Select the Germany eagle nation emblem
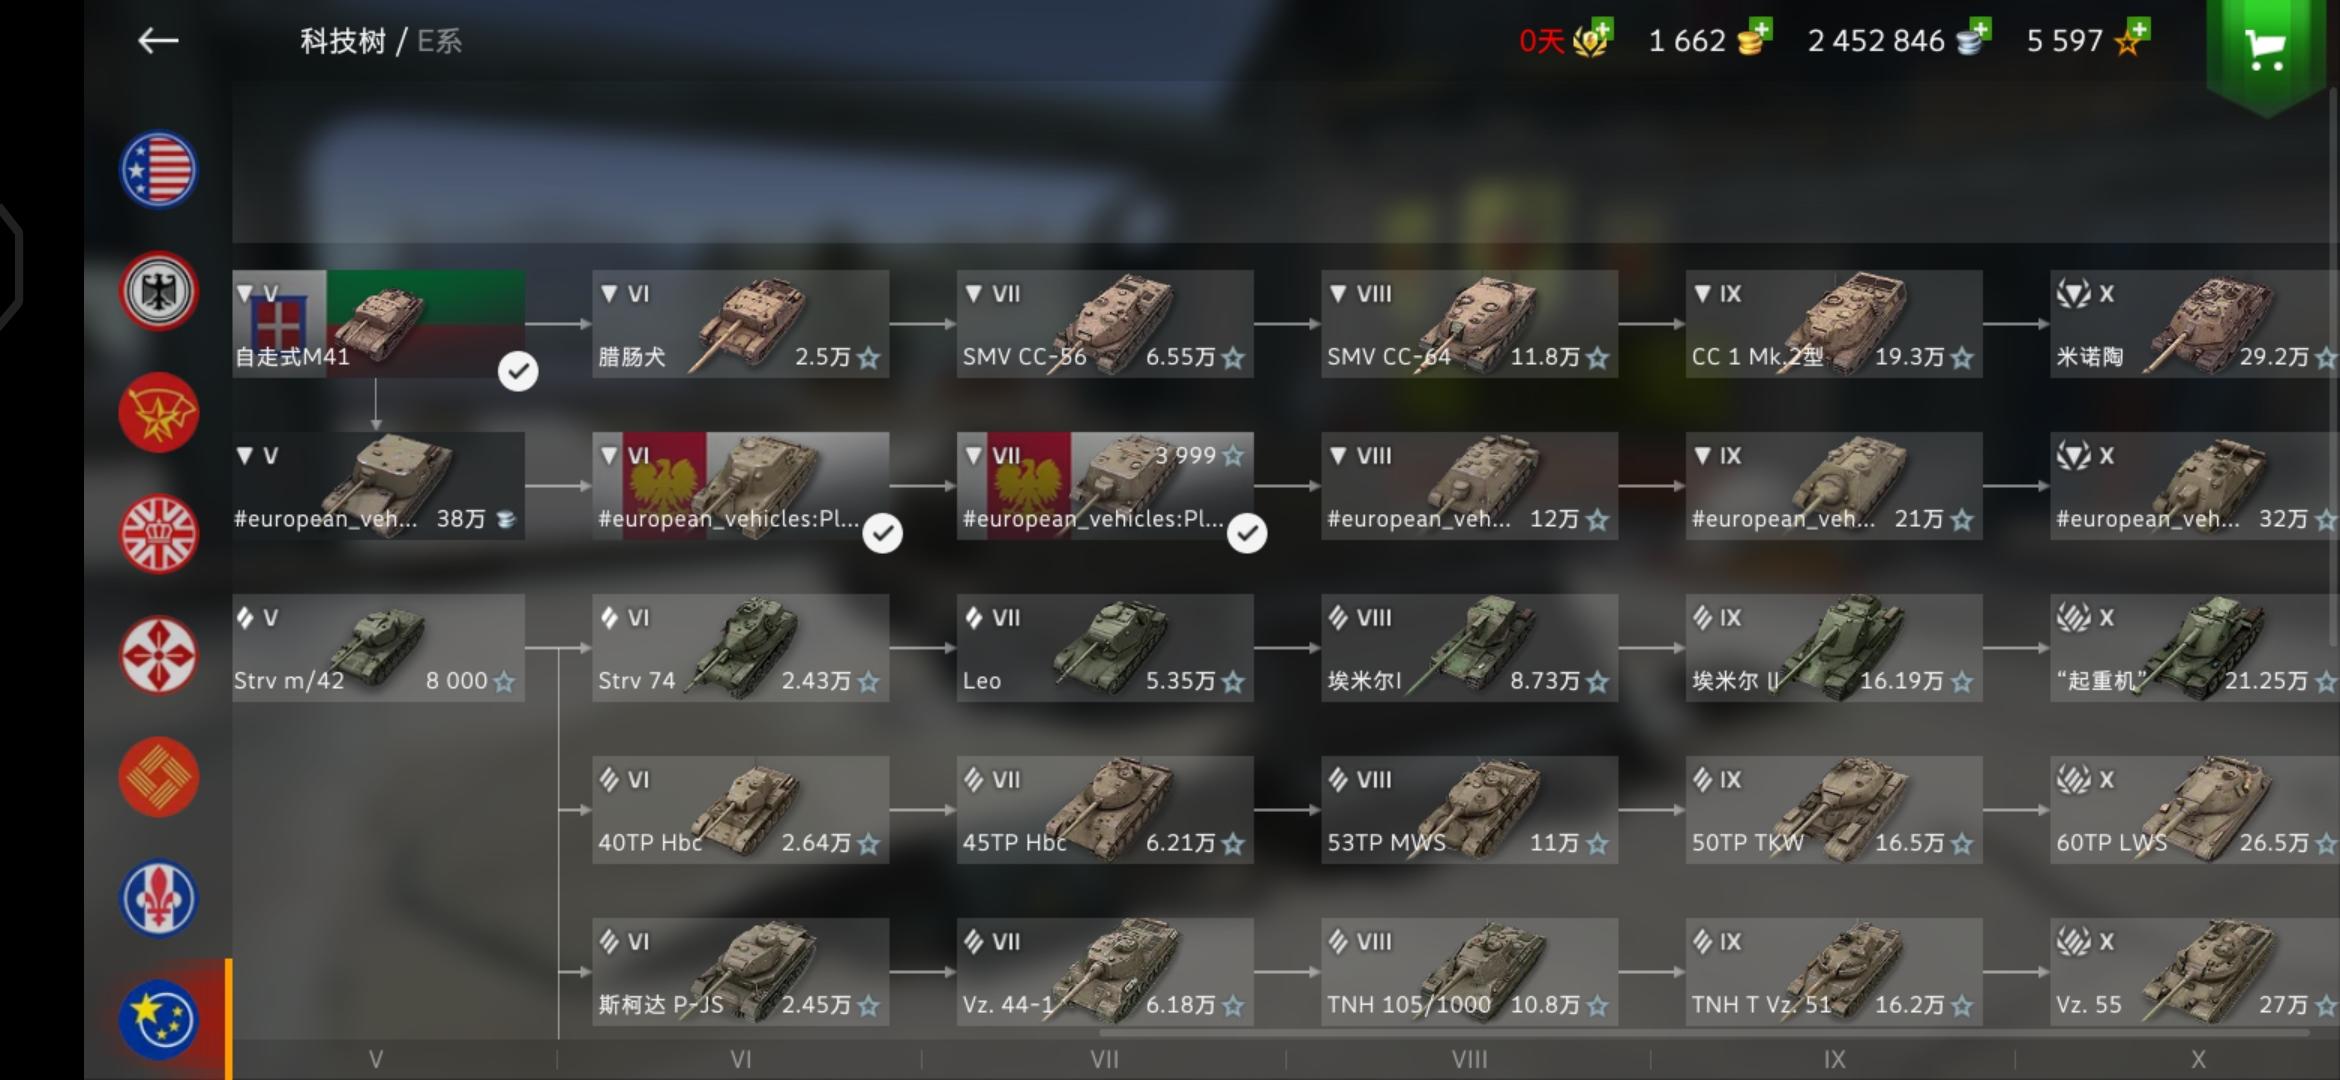Image resolution: width=2340 pixels, height=1080 pixels. (159, 291)
